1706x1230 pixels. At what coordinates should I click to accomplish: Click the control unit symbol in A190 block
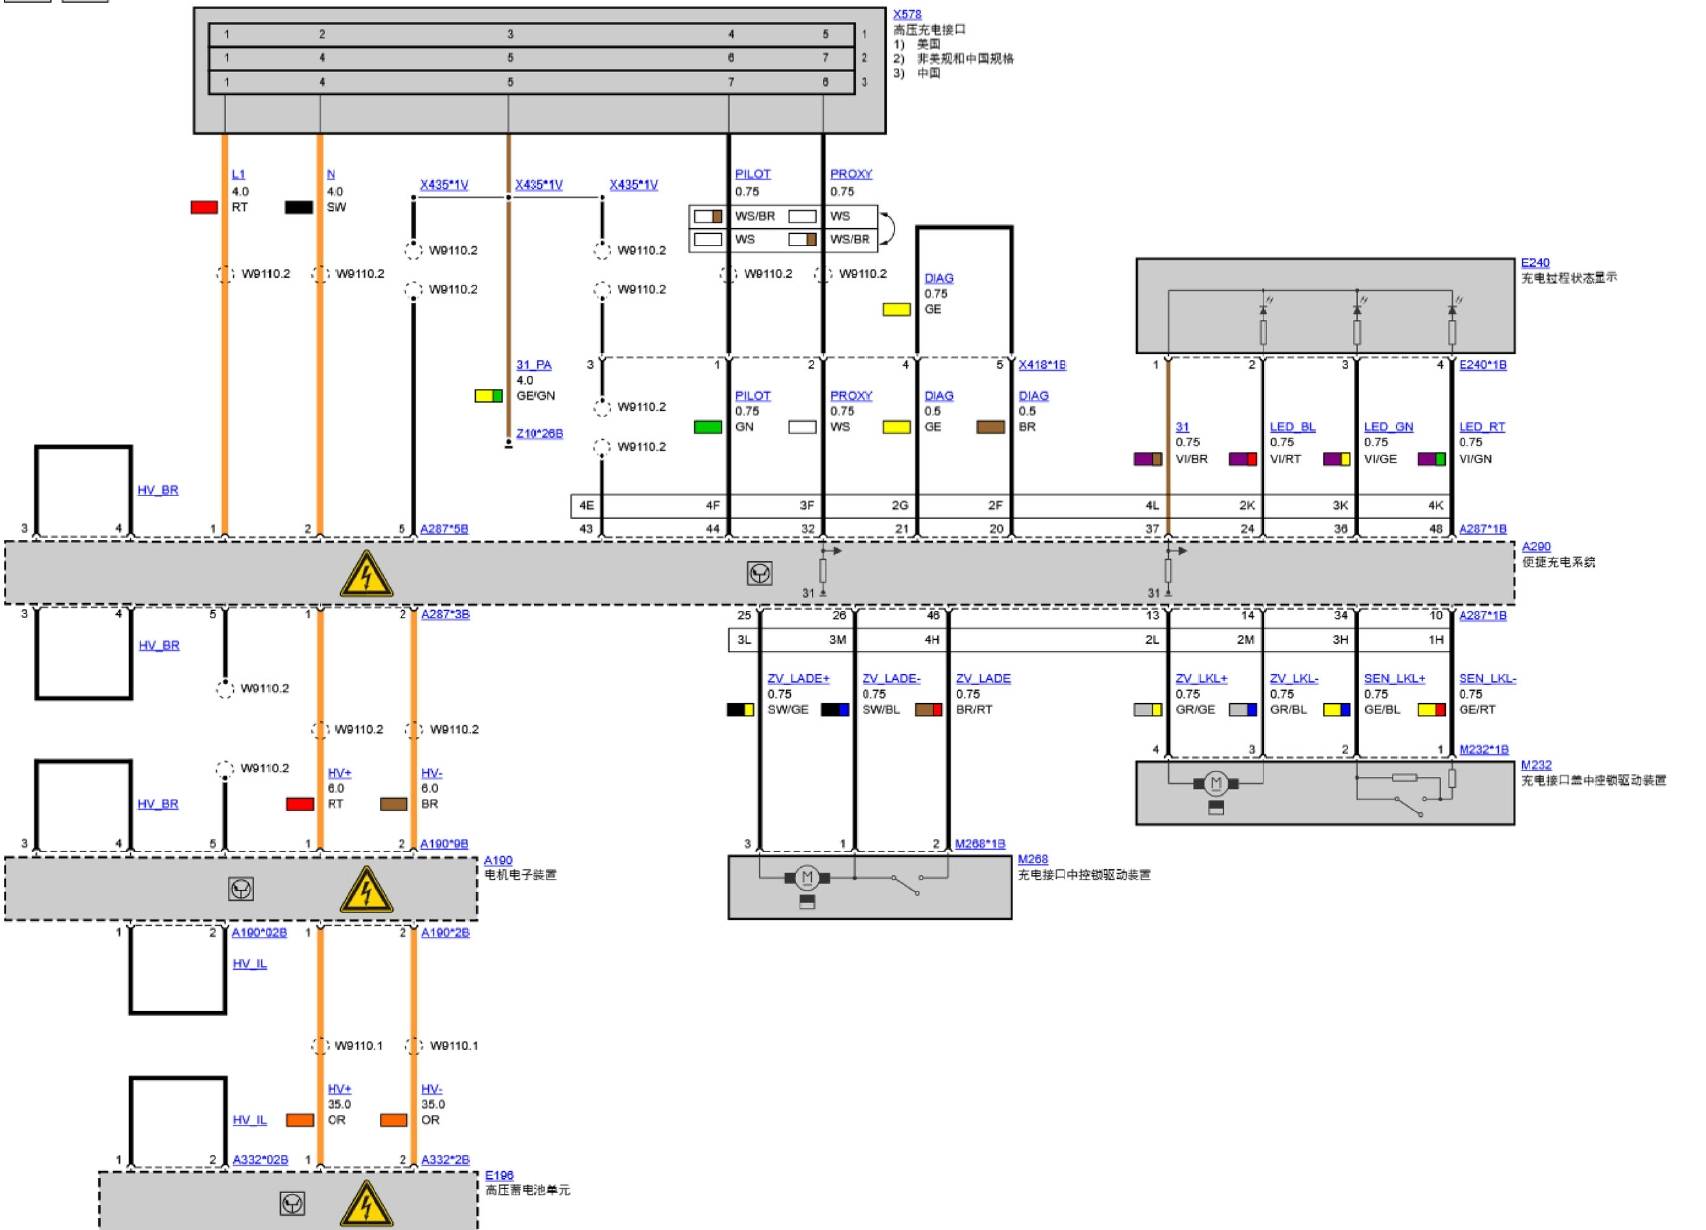(x=241, y=889)
